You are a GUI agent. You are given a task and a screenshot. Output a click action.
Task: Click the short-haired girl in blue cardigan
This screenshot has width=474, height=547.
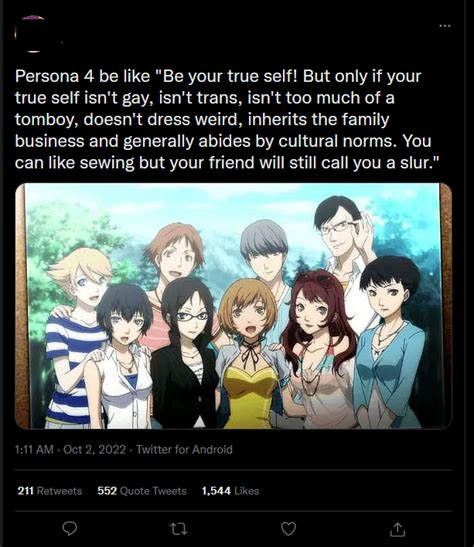click(x=391, y=342)
